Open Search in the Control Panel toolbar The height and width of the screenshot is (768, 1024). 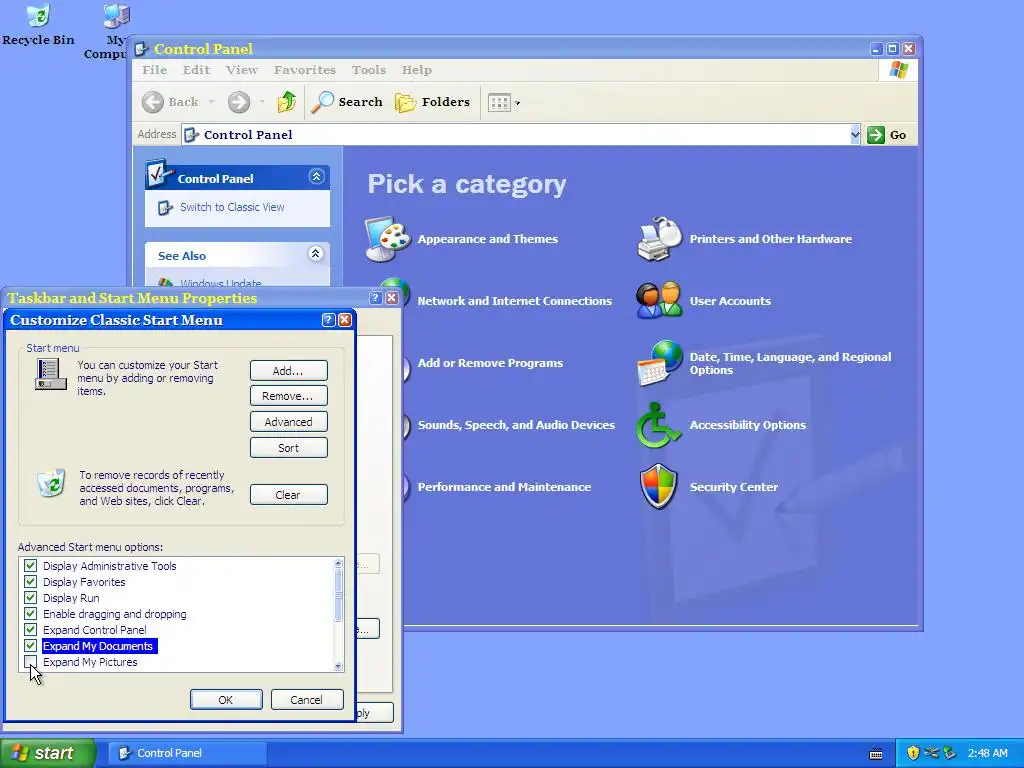[x=347, y=102]
